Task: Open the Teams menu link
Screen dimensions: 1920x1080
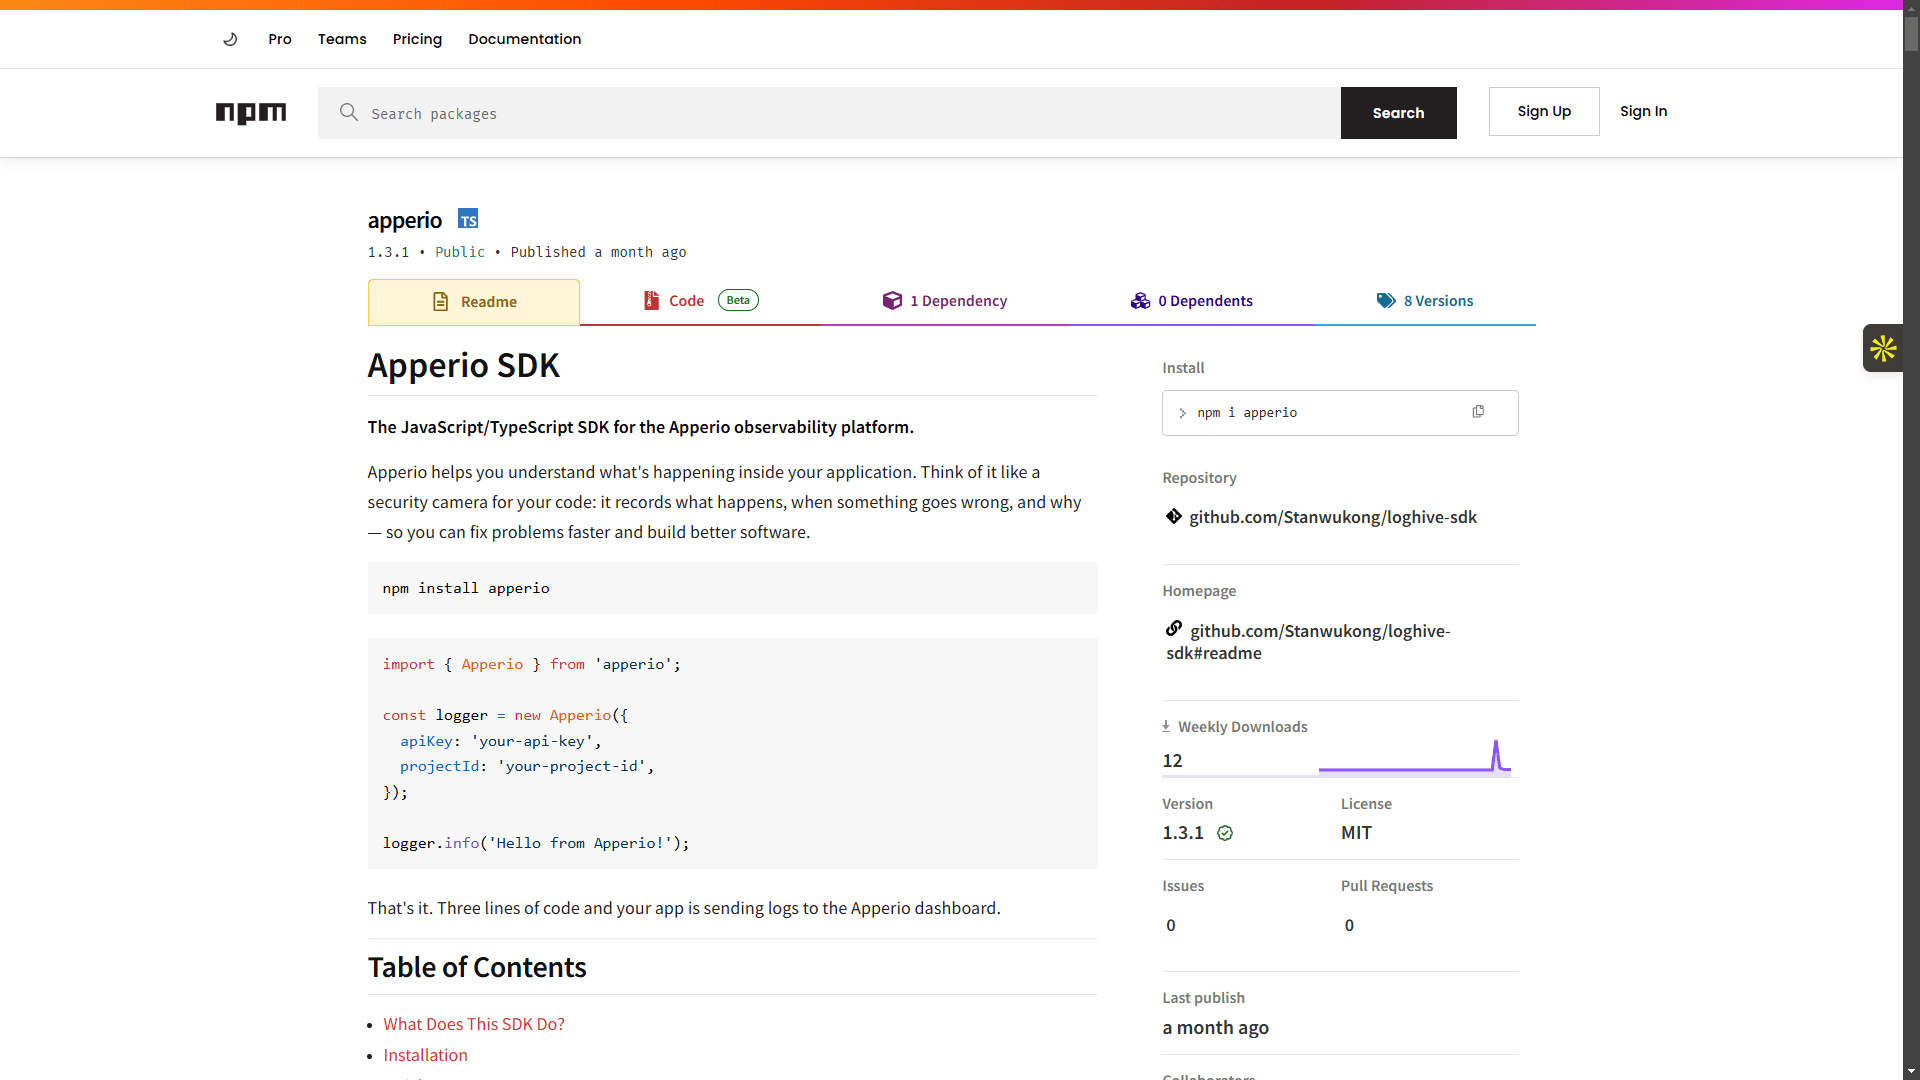Action: click(x=342, y=39)
